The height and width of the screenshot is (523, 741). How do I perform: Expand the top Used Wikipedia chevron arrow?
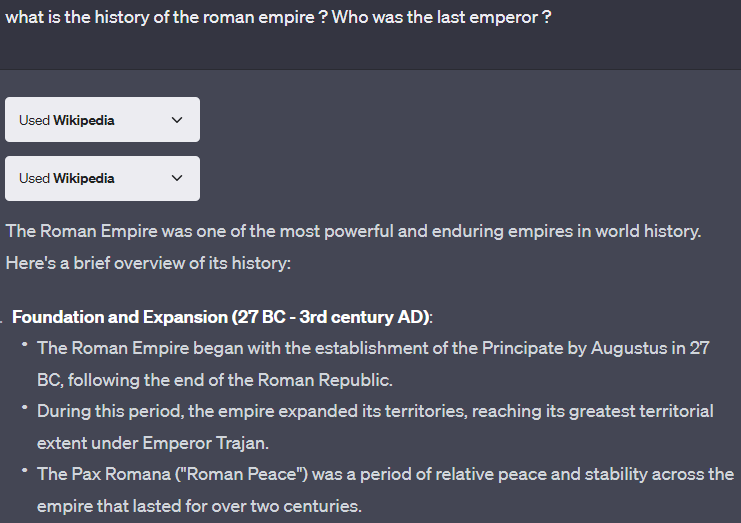click(x=177, y=120)
